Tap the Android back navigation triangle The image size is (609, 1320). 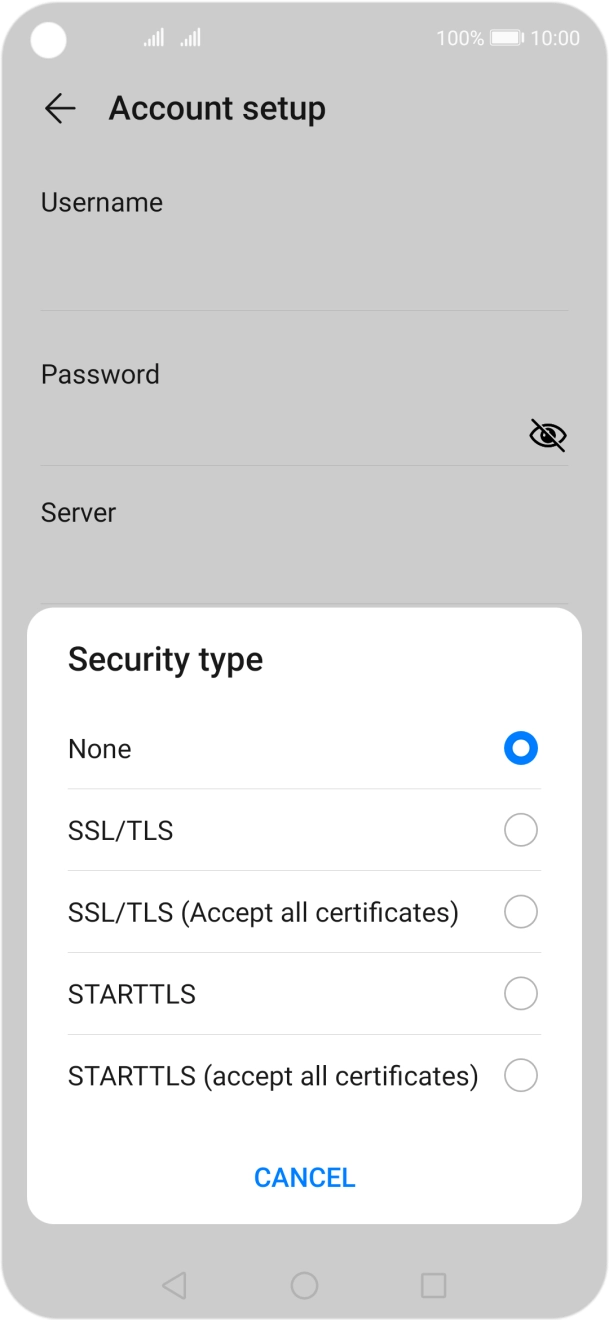(174, 1285)
